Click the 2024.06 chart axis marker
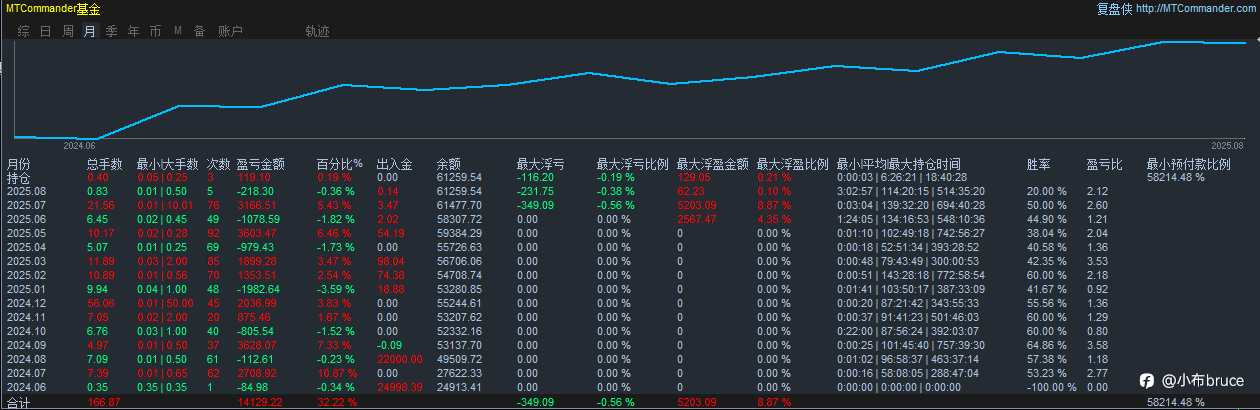Viewport: 1260px width, 410px height. click(x=78, y=145)
